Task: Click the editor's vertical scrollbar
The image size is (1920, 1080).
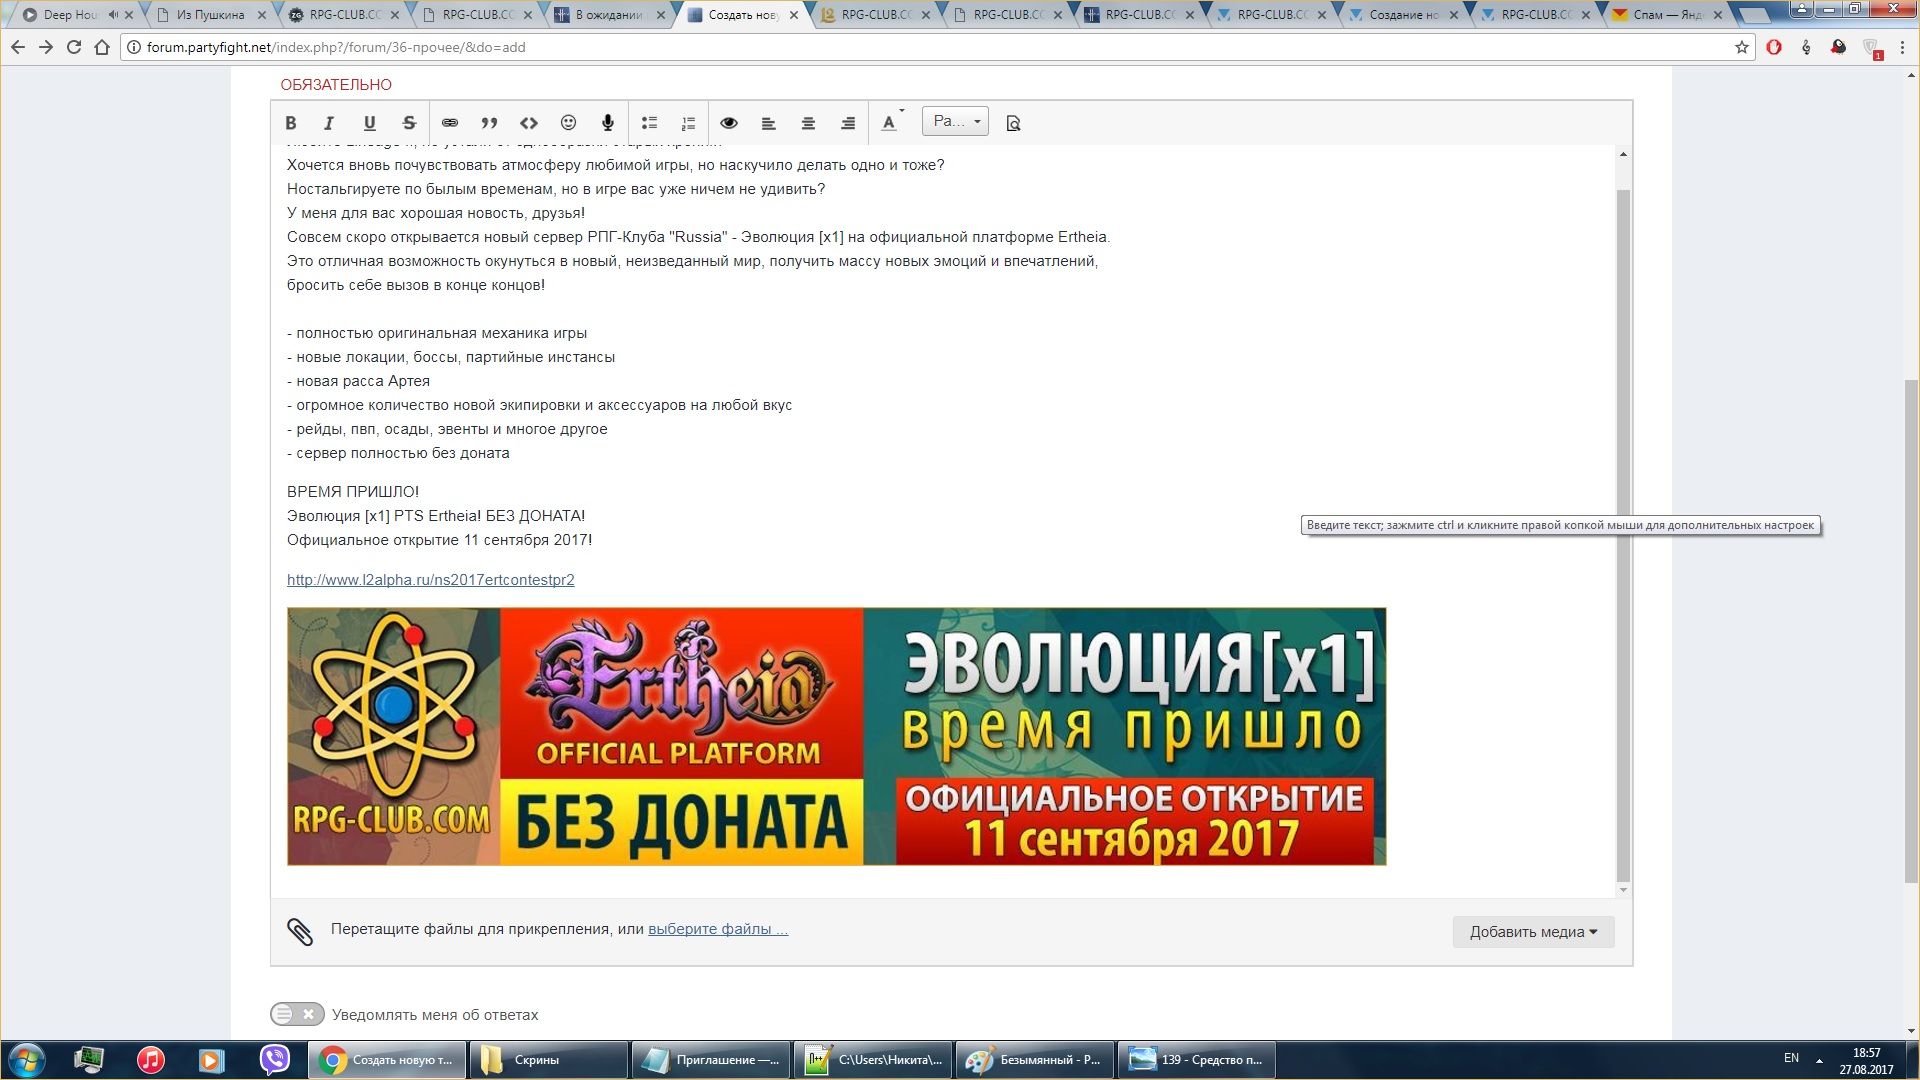Action: click(1623, 535)
